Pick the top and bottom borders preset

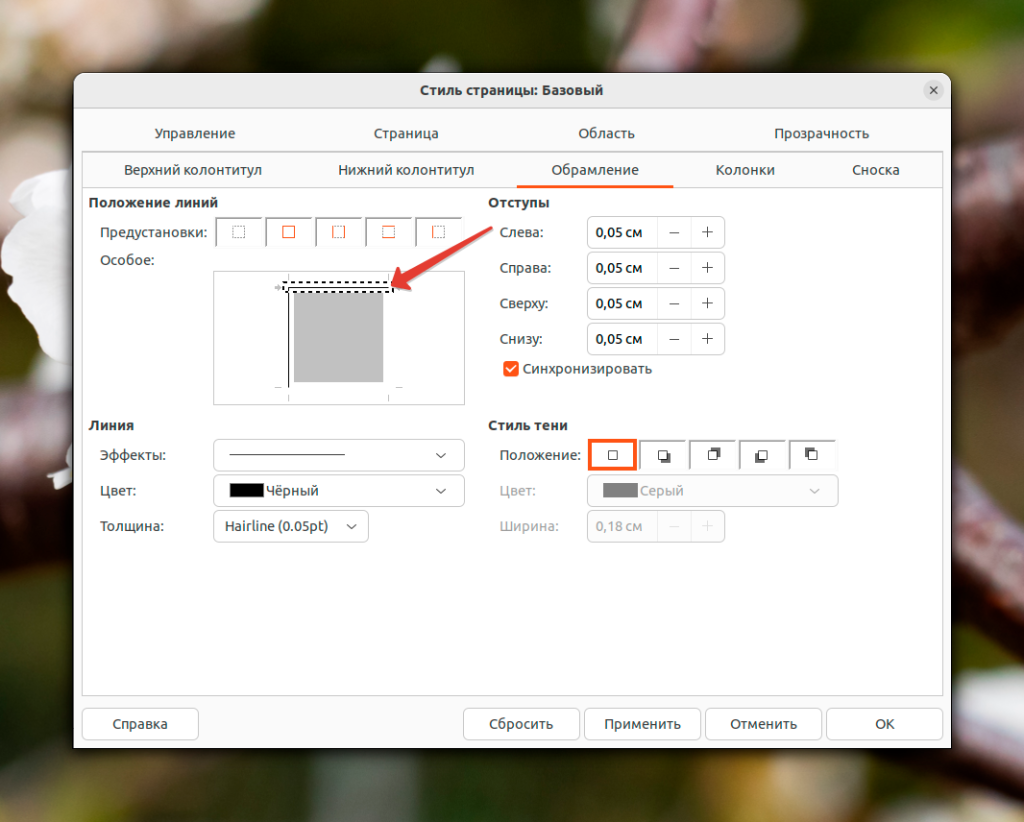tap(389, 232)
